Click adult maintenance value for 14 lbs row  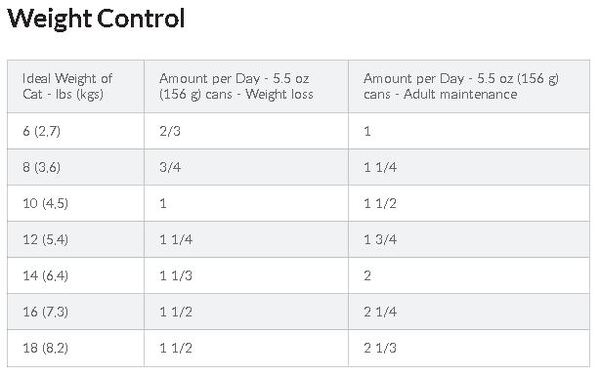(367, 276)
